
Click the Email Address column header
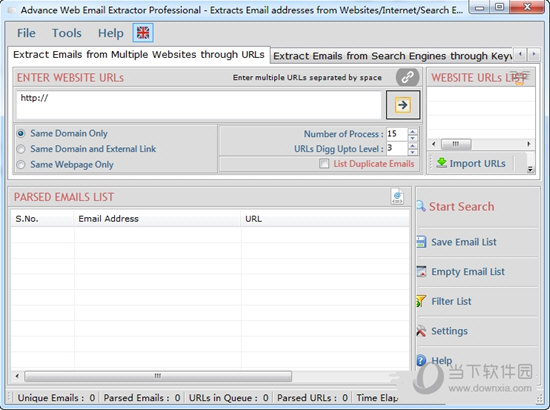click(157, 219)
